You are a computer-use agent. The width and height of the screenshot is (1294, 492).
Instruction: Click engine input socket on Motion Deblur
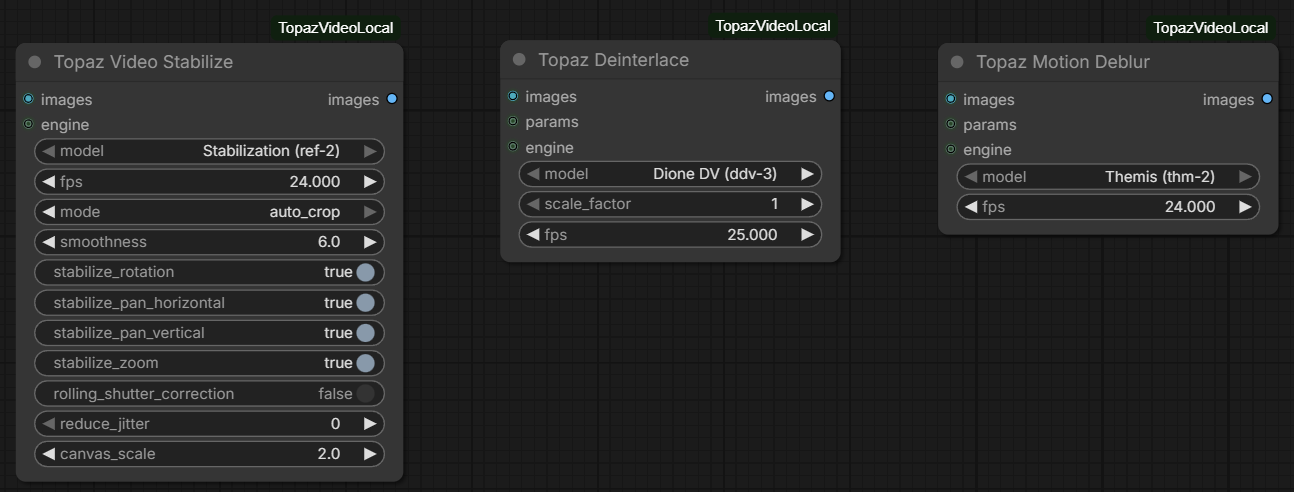point(950,149)
